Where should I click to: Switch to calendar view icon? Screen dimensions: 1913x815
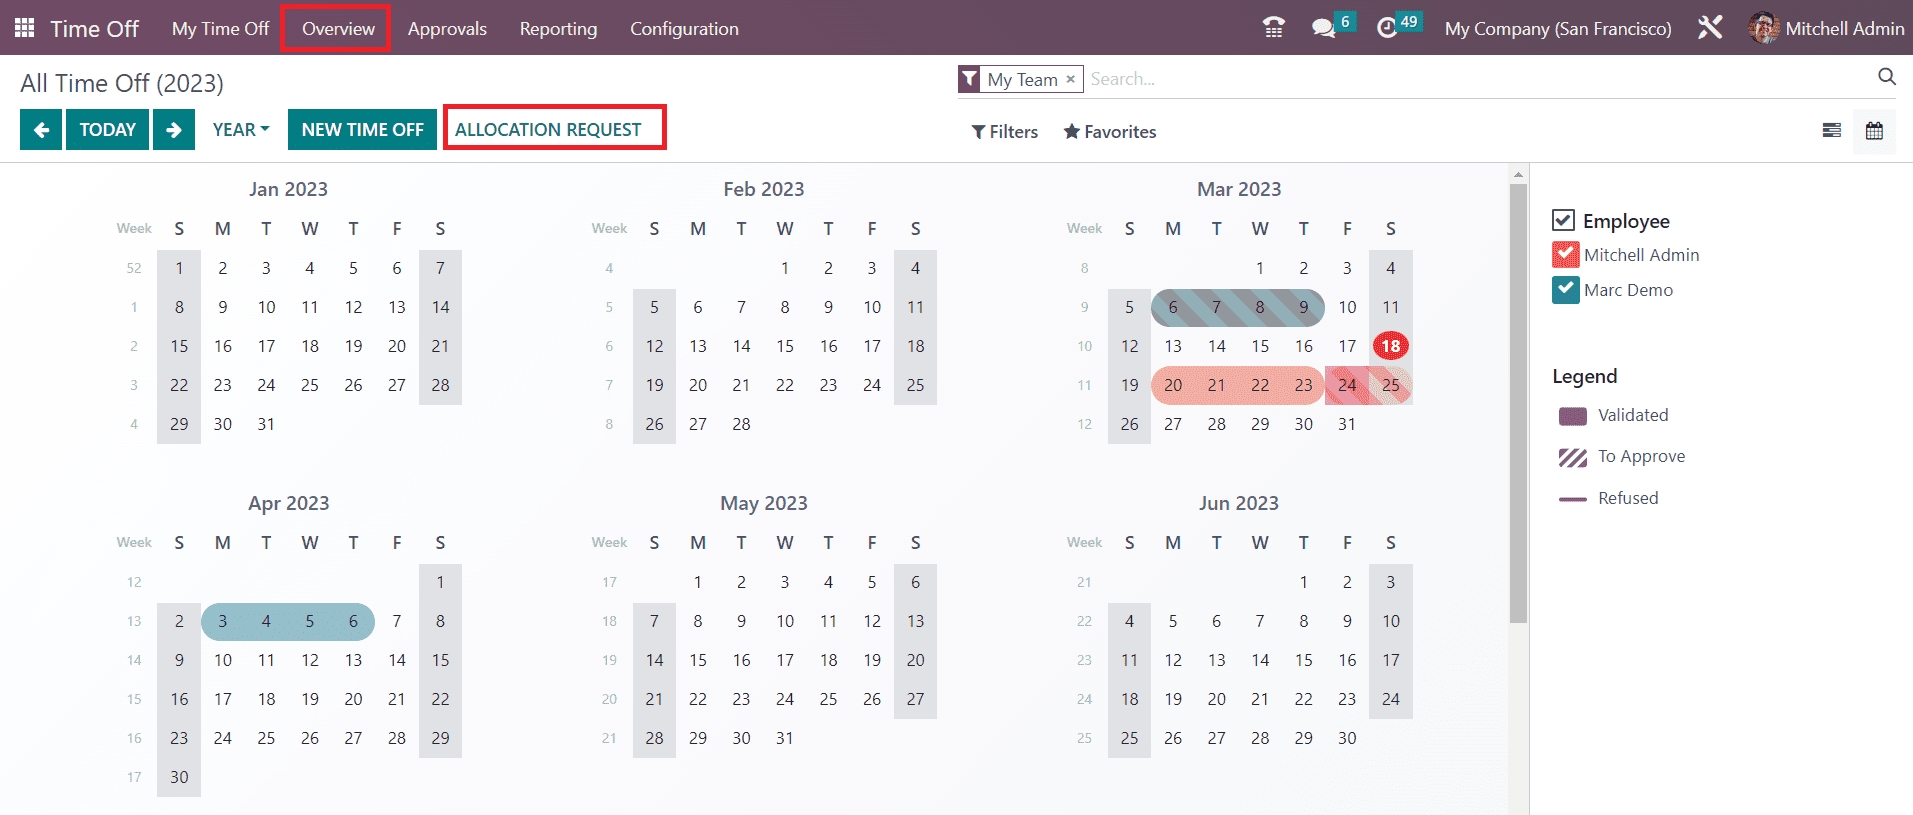pos(1874,131)
